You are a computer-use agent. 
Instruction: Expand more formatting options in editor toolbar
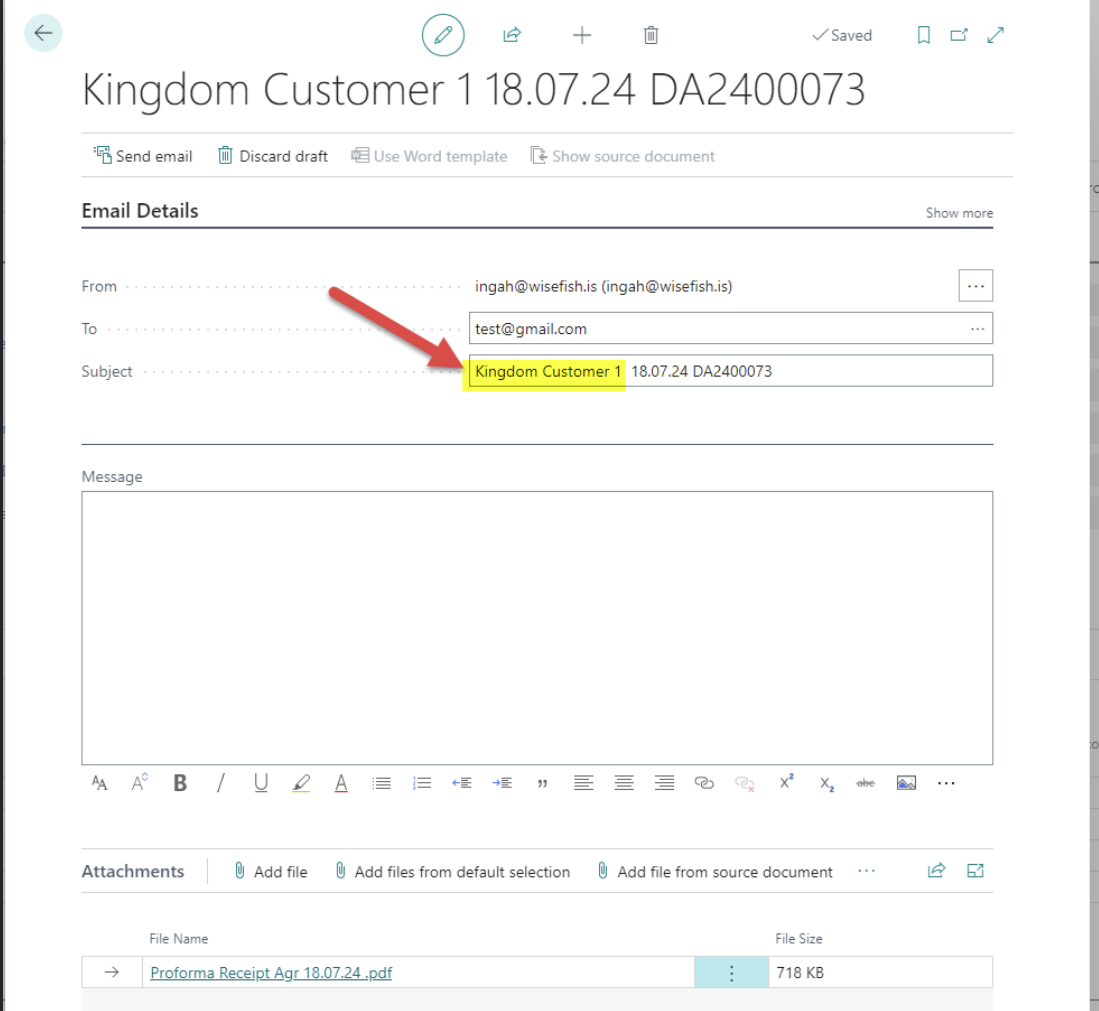[946, 783]
